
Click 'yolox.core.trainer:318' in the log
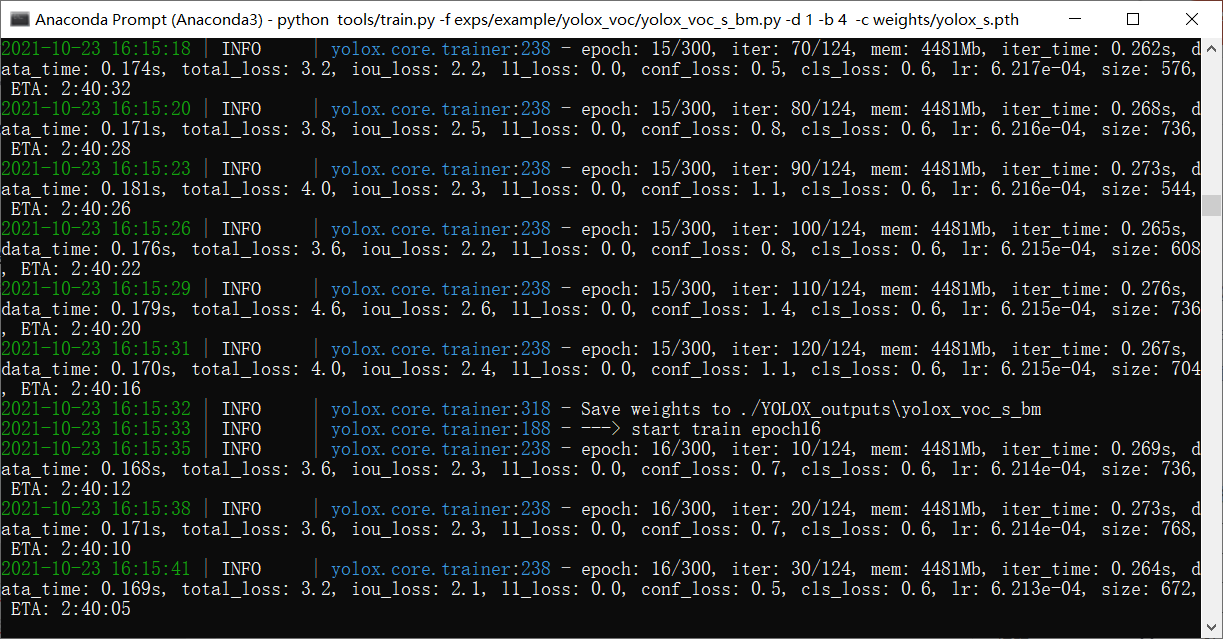441,409
